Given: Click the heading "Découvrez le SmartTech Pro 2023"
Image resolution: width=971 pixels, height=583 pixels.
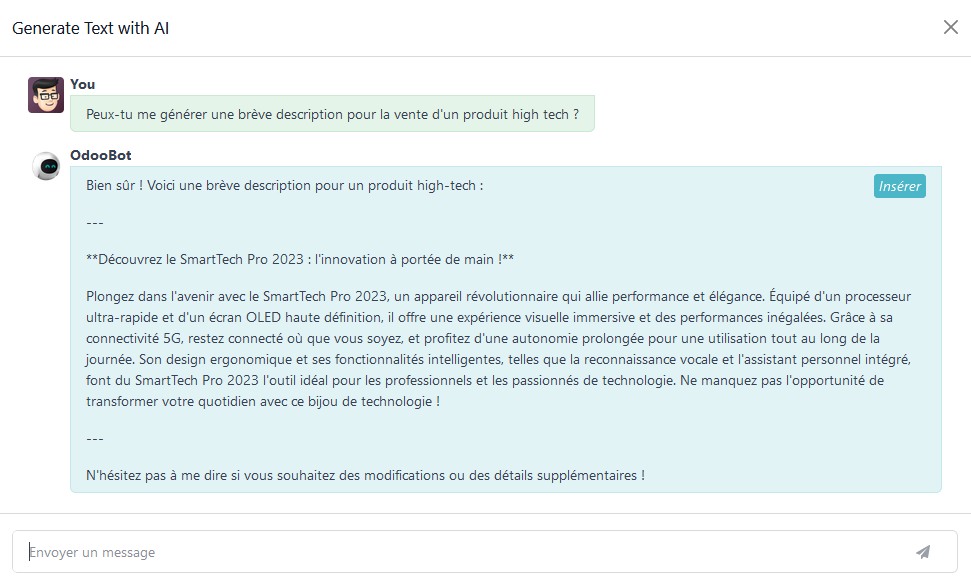Looking at the screenshot, I should coord(300,259).
